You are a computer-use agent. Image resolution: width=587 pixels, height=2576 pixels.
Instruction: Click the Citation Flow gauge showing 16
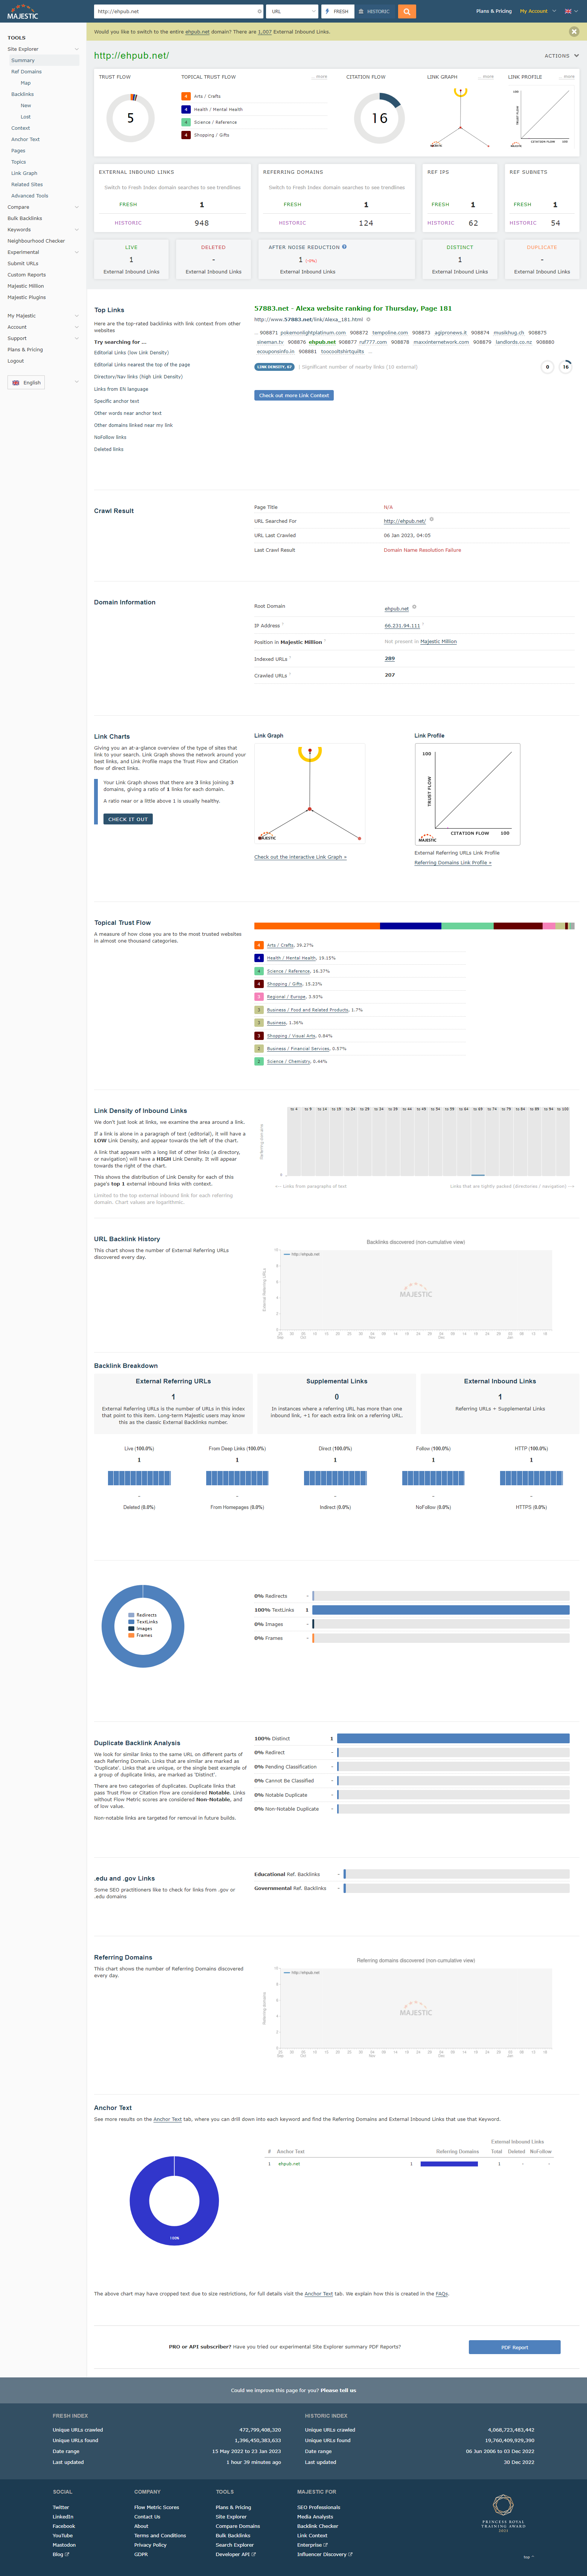tap(380, 118)
